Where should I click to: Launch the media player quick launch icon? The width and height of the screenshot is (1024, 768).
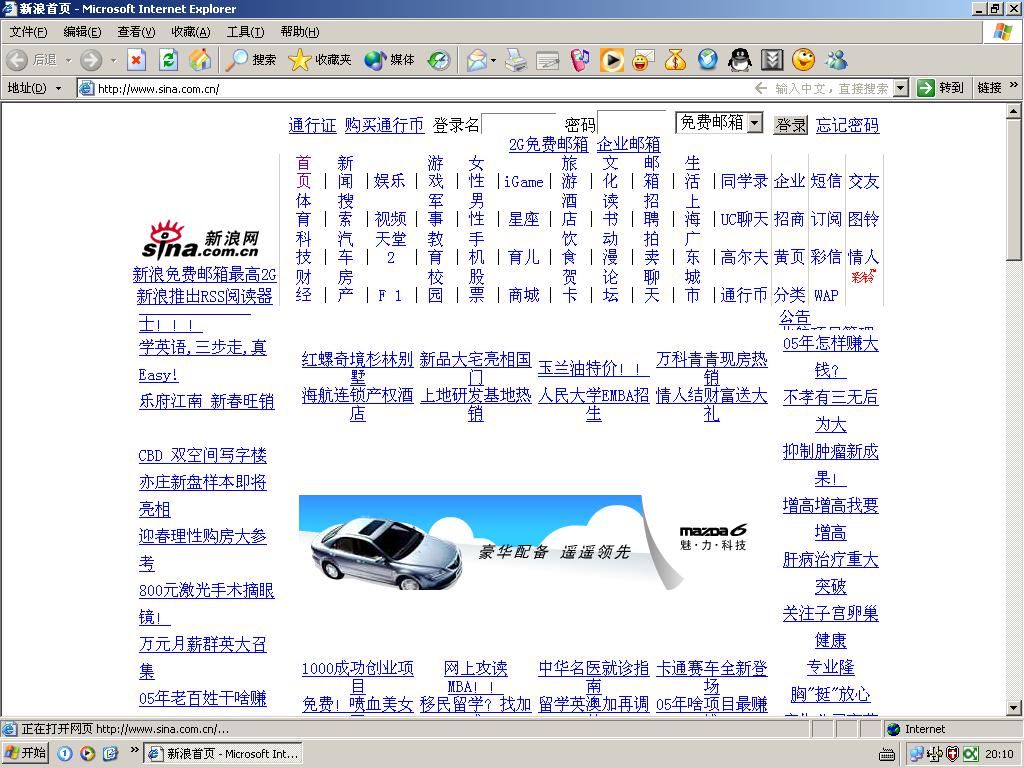point(87,754)
